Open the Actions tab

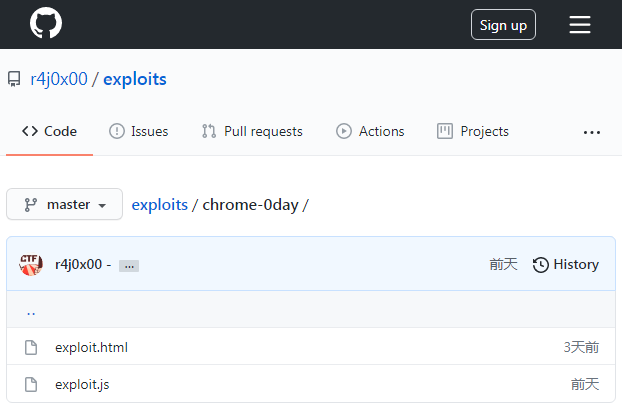click(370, 131)
